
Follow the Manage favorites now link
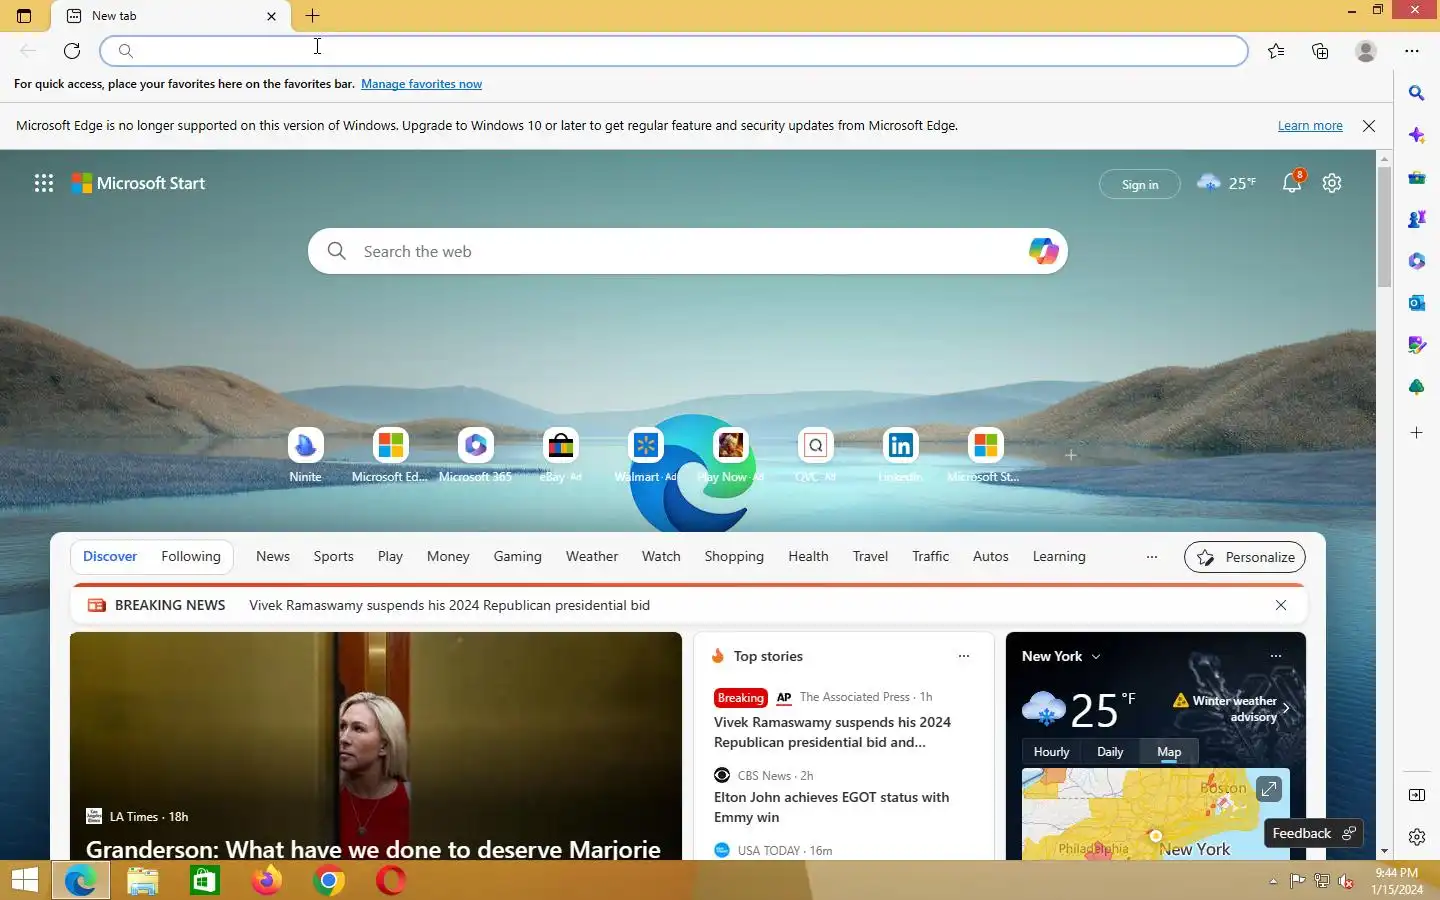pyautogui.click(x=421, y=84)
